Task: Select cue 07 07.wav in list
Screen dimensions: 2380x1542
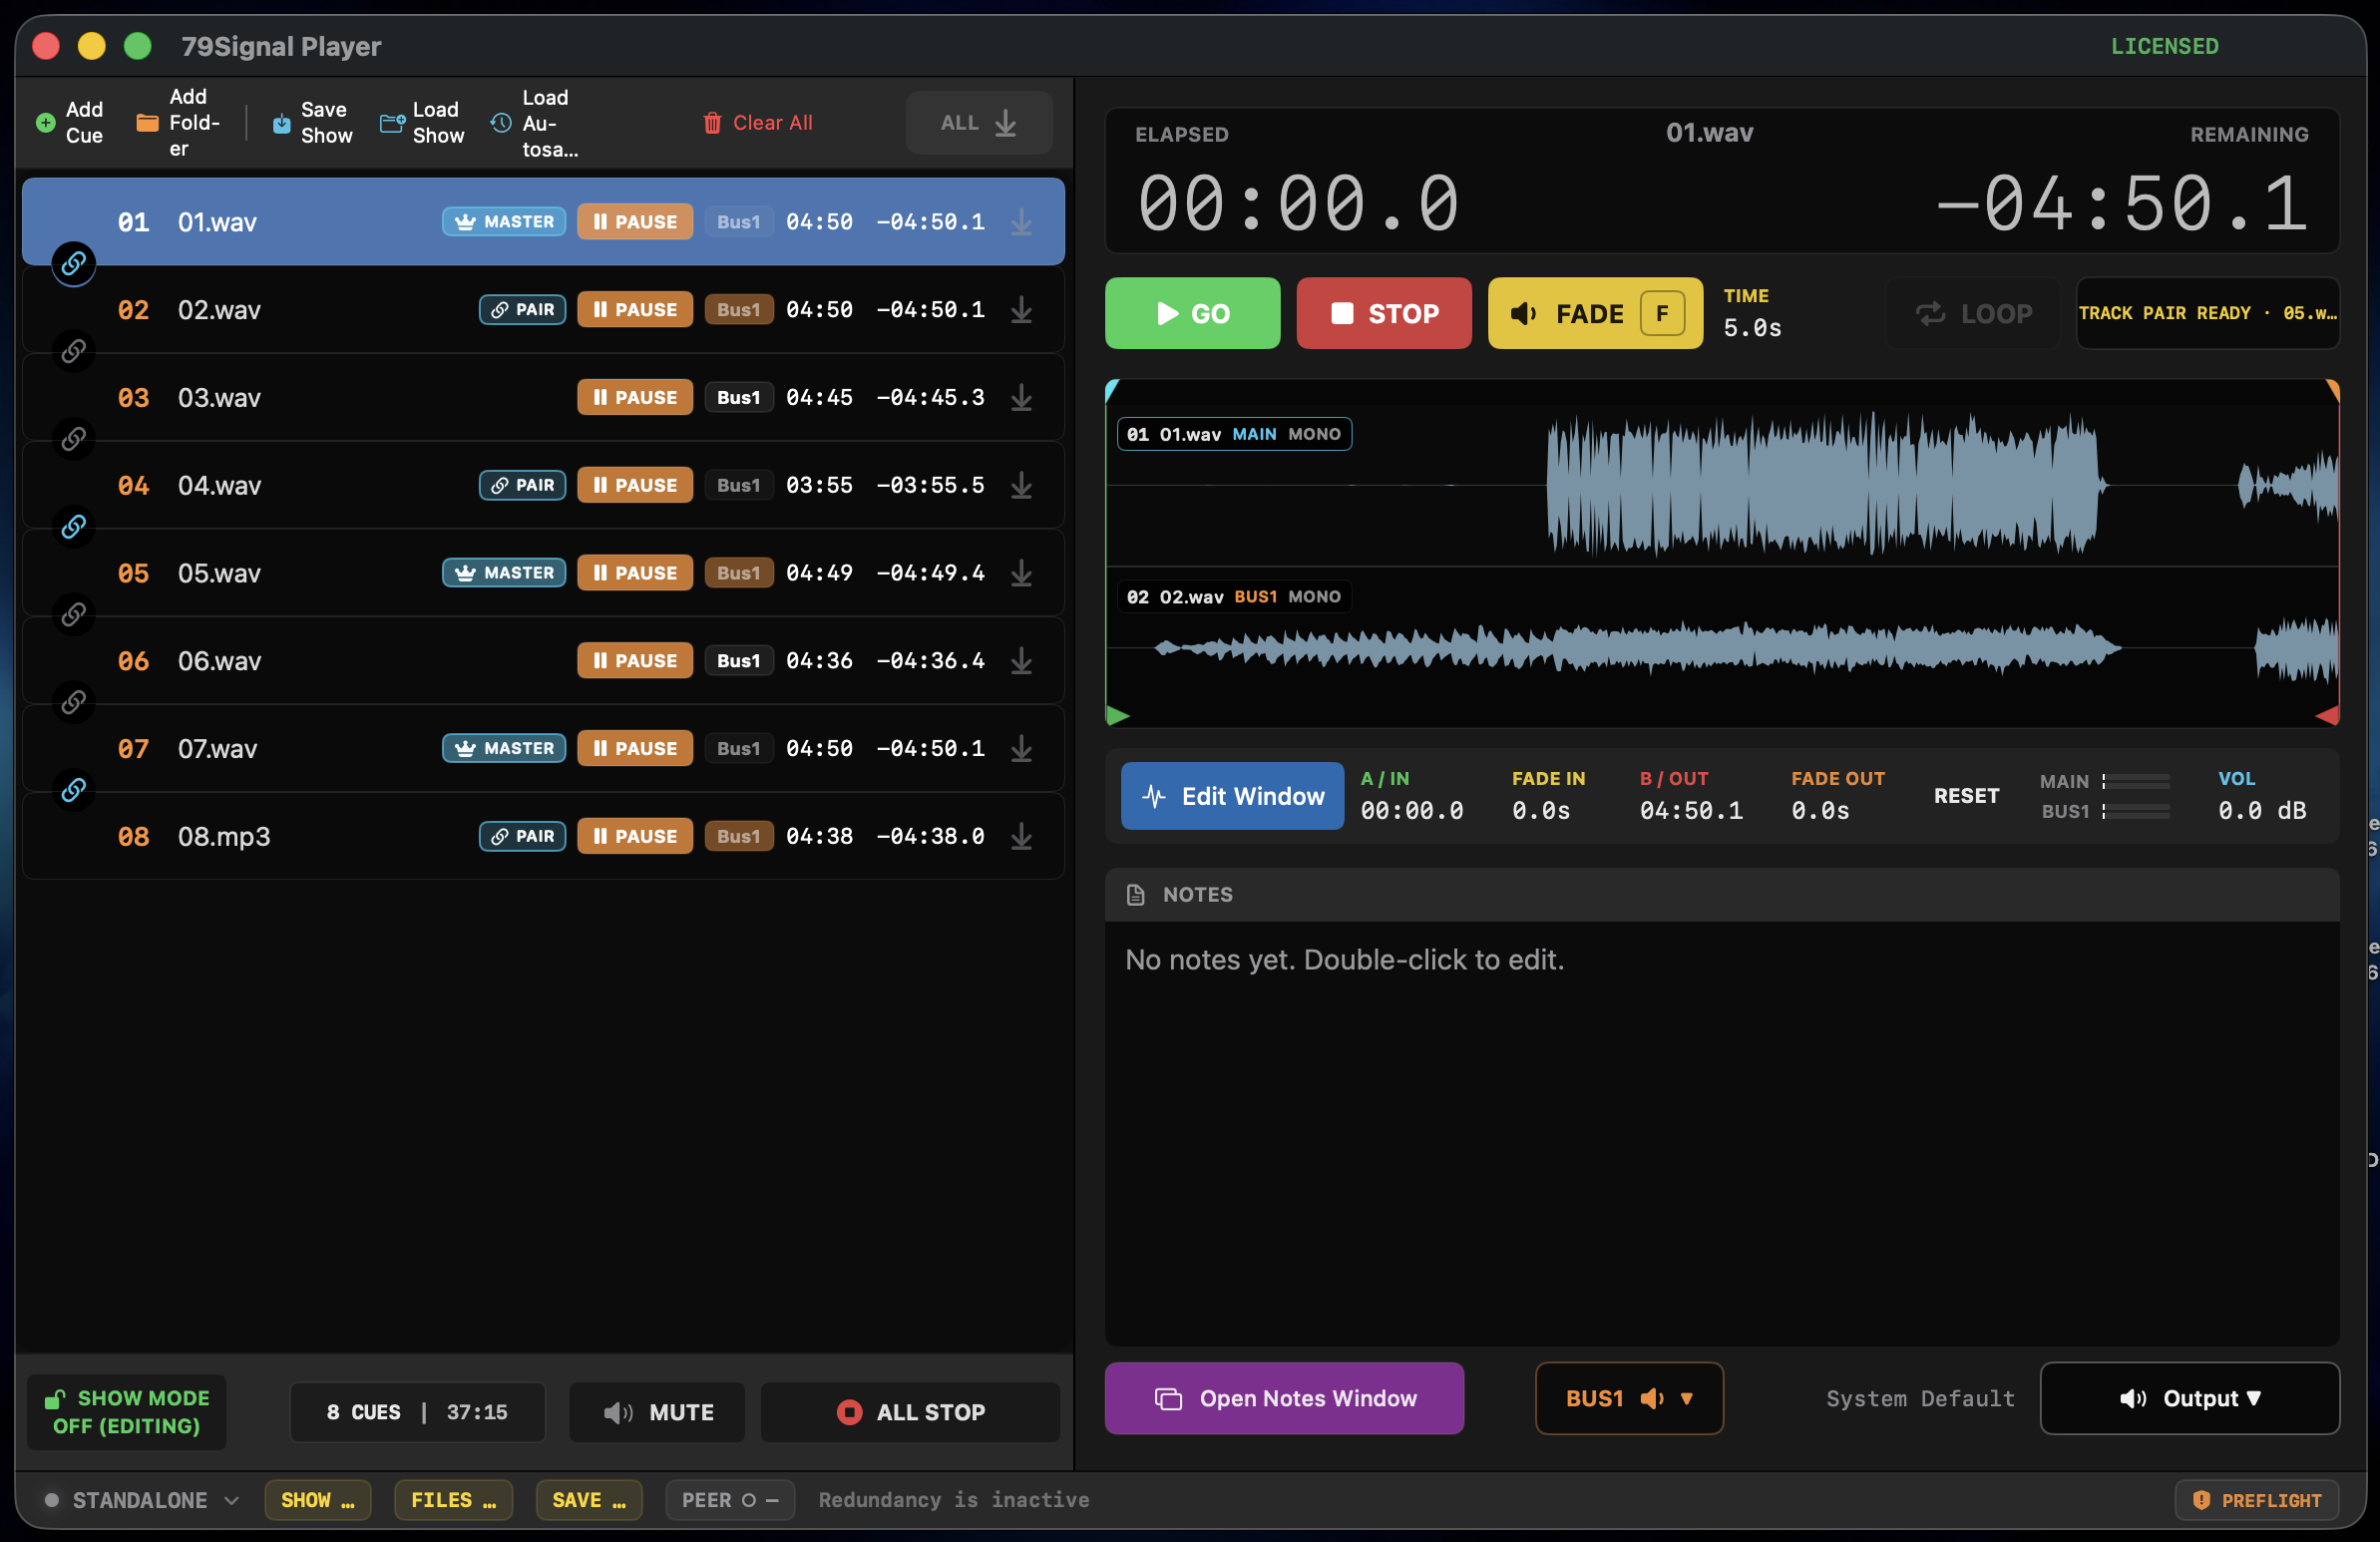Action: (543, 749)
